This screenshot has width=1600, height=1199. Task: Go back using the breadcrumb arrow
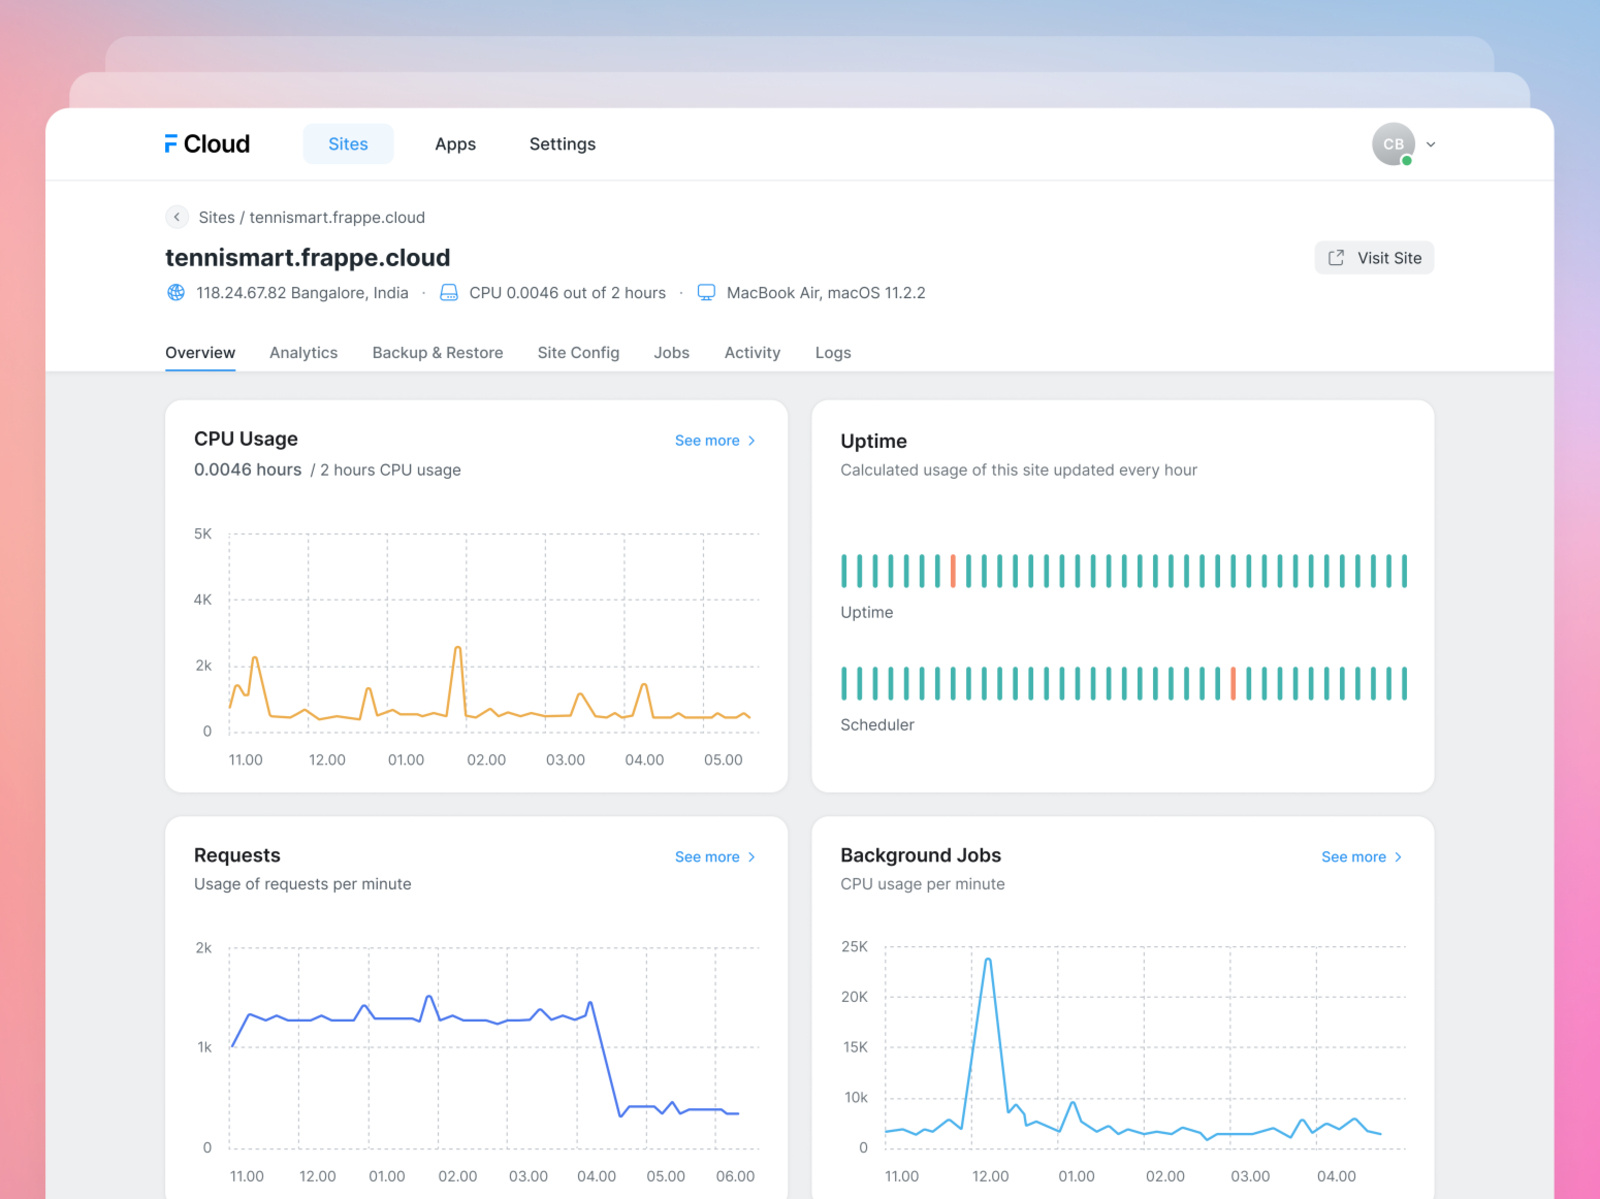(177, 217)
